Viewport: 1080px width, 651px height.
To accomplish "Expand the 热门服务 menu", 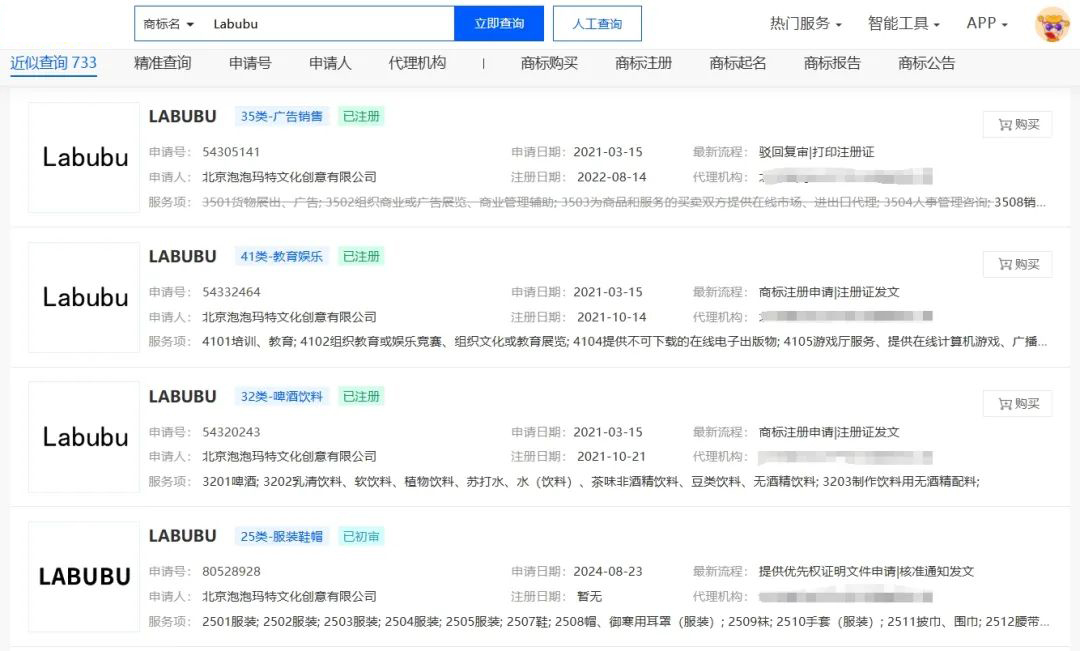I will pyautogui.click(x=805, y=24).
